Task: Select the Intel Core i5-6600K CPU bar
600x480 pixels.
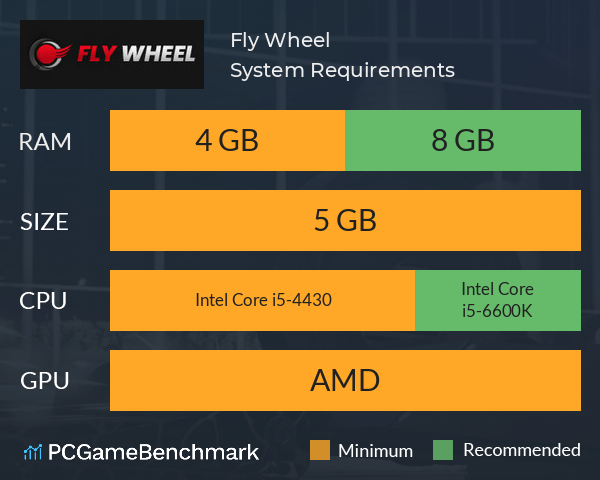Action: click(498, 300)
